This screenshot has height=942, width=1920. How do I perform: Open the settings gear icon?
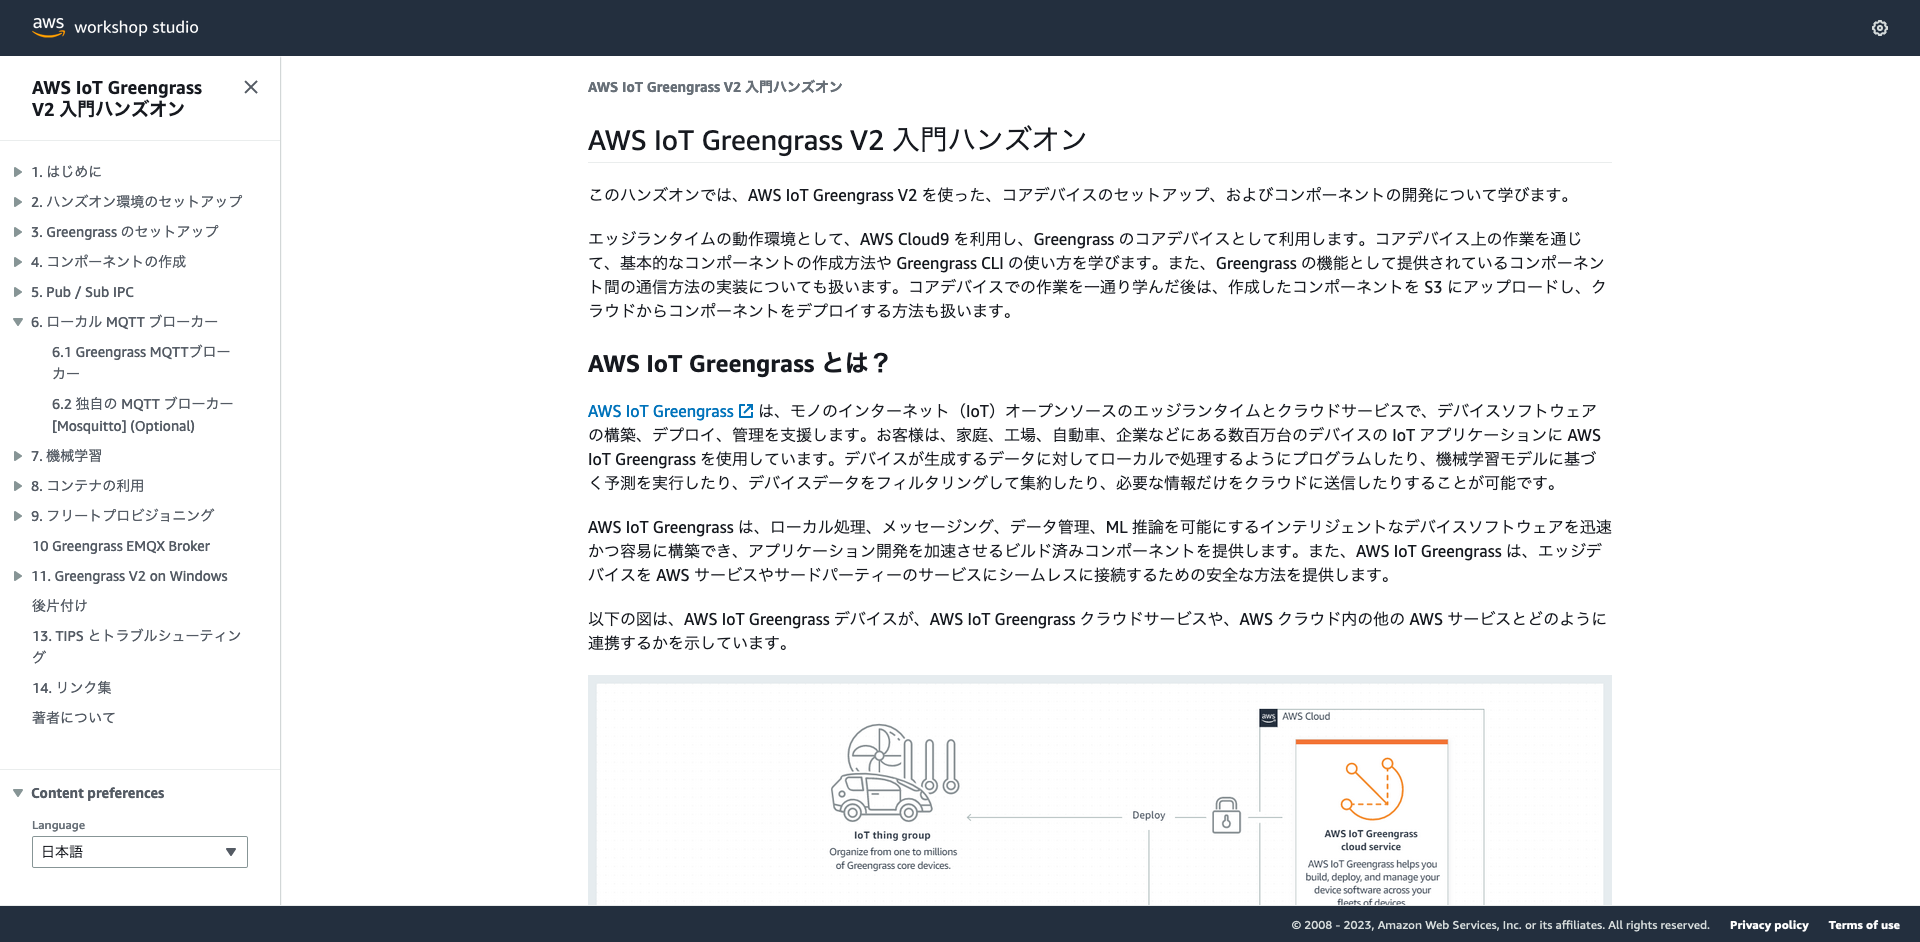tap(1879, 28)
